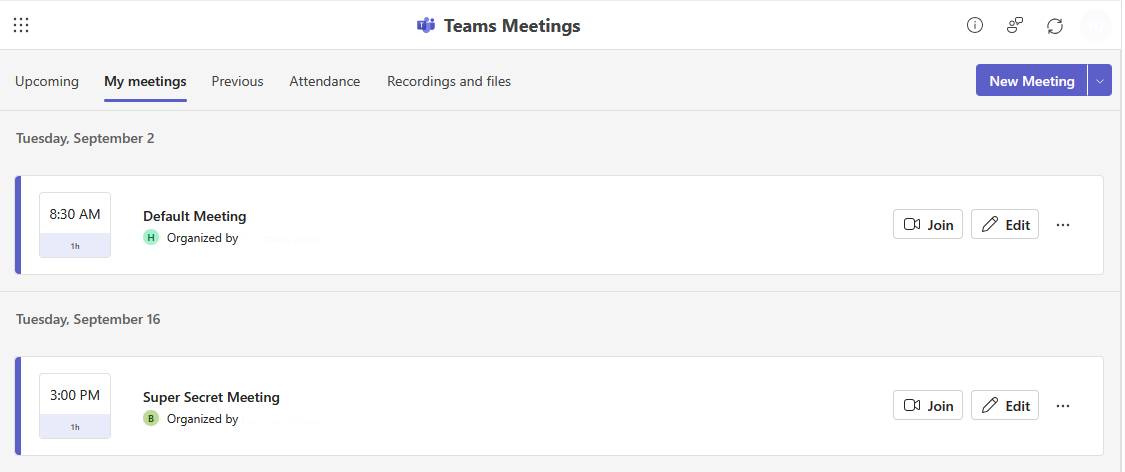Switch to the Upcoming tab
Image resolution: width=1125 pixels, height=472 pixels.
click(x=47, y=81)
